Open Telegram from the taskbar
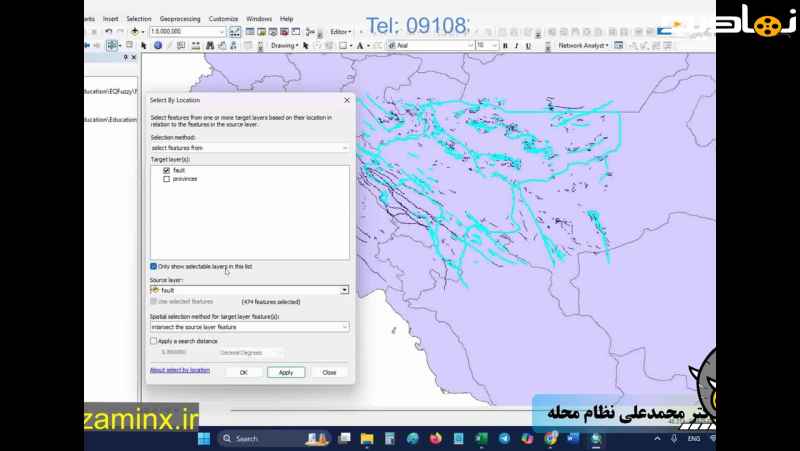This screenshot has height=451, width=800. 504,439
